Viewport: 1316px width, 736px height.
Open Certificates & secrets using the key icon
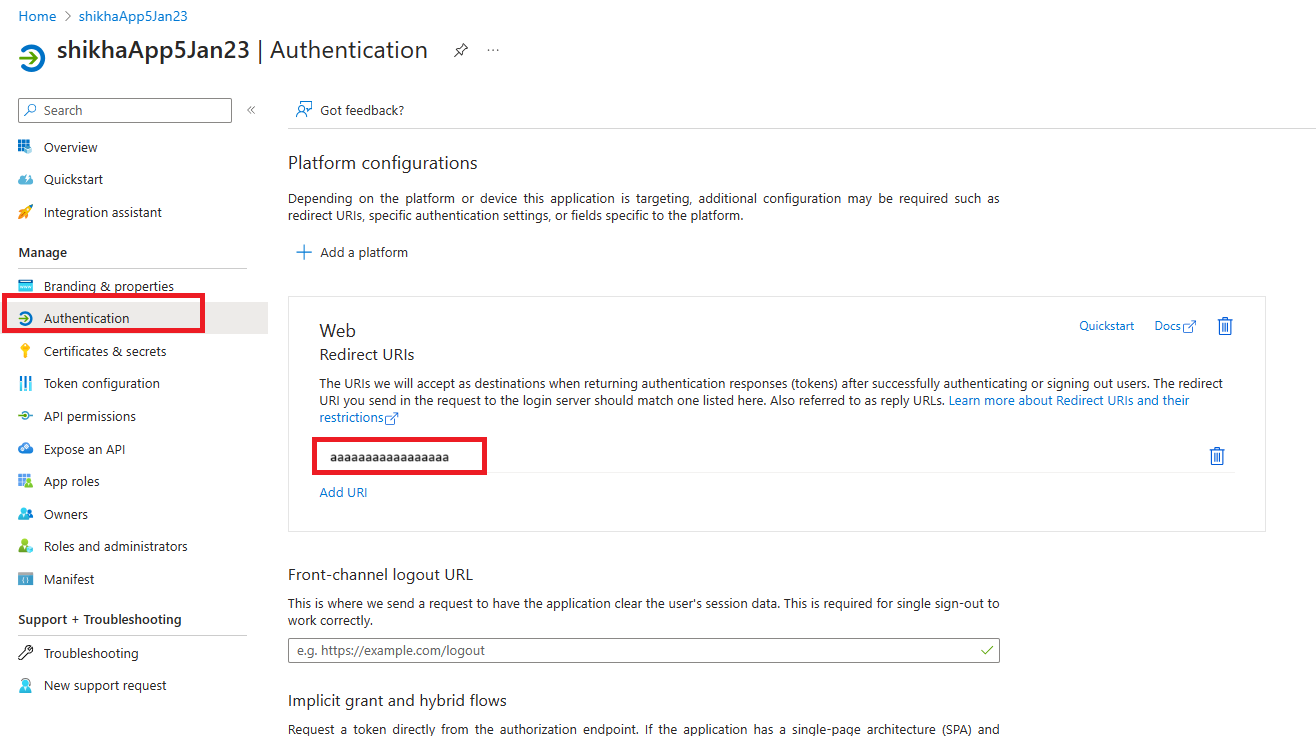click(24, 350)
